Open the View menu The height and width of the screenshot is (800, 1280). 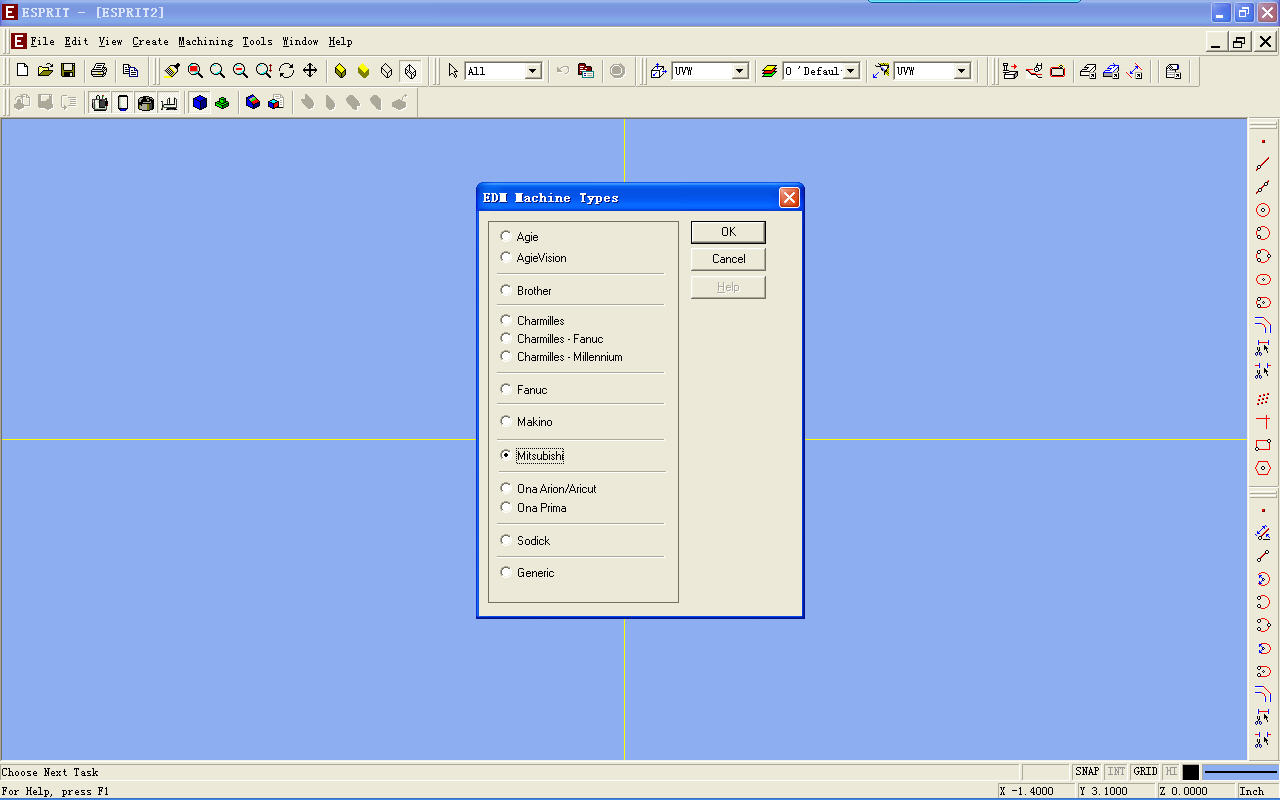(x=110, y=42)
